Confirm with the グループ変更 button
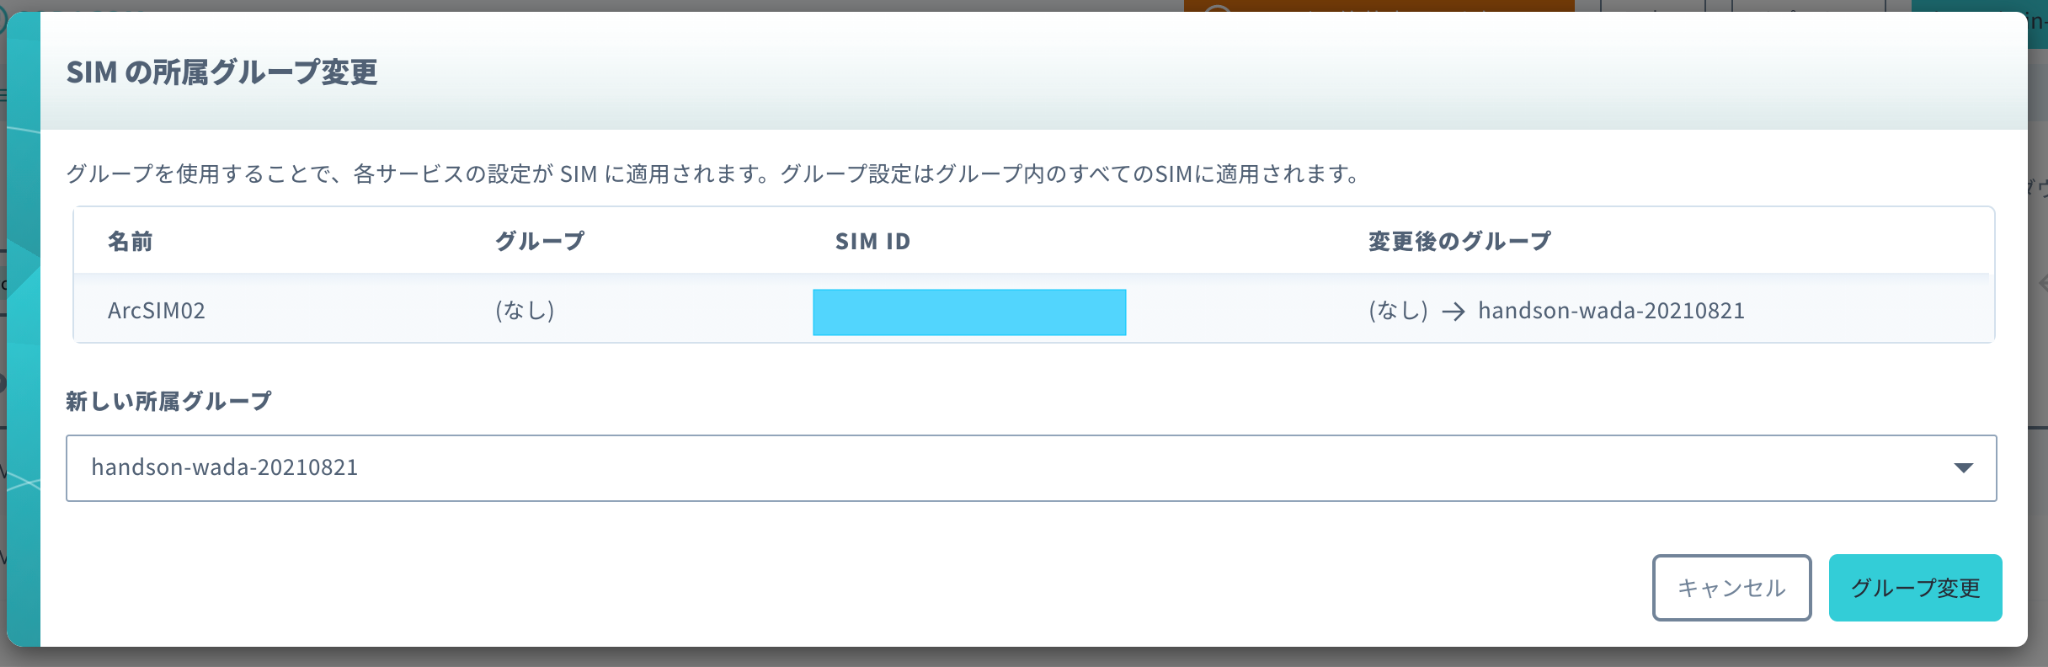Viewport: 2048px width, 667px height. 1915,588
